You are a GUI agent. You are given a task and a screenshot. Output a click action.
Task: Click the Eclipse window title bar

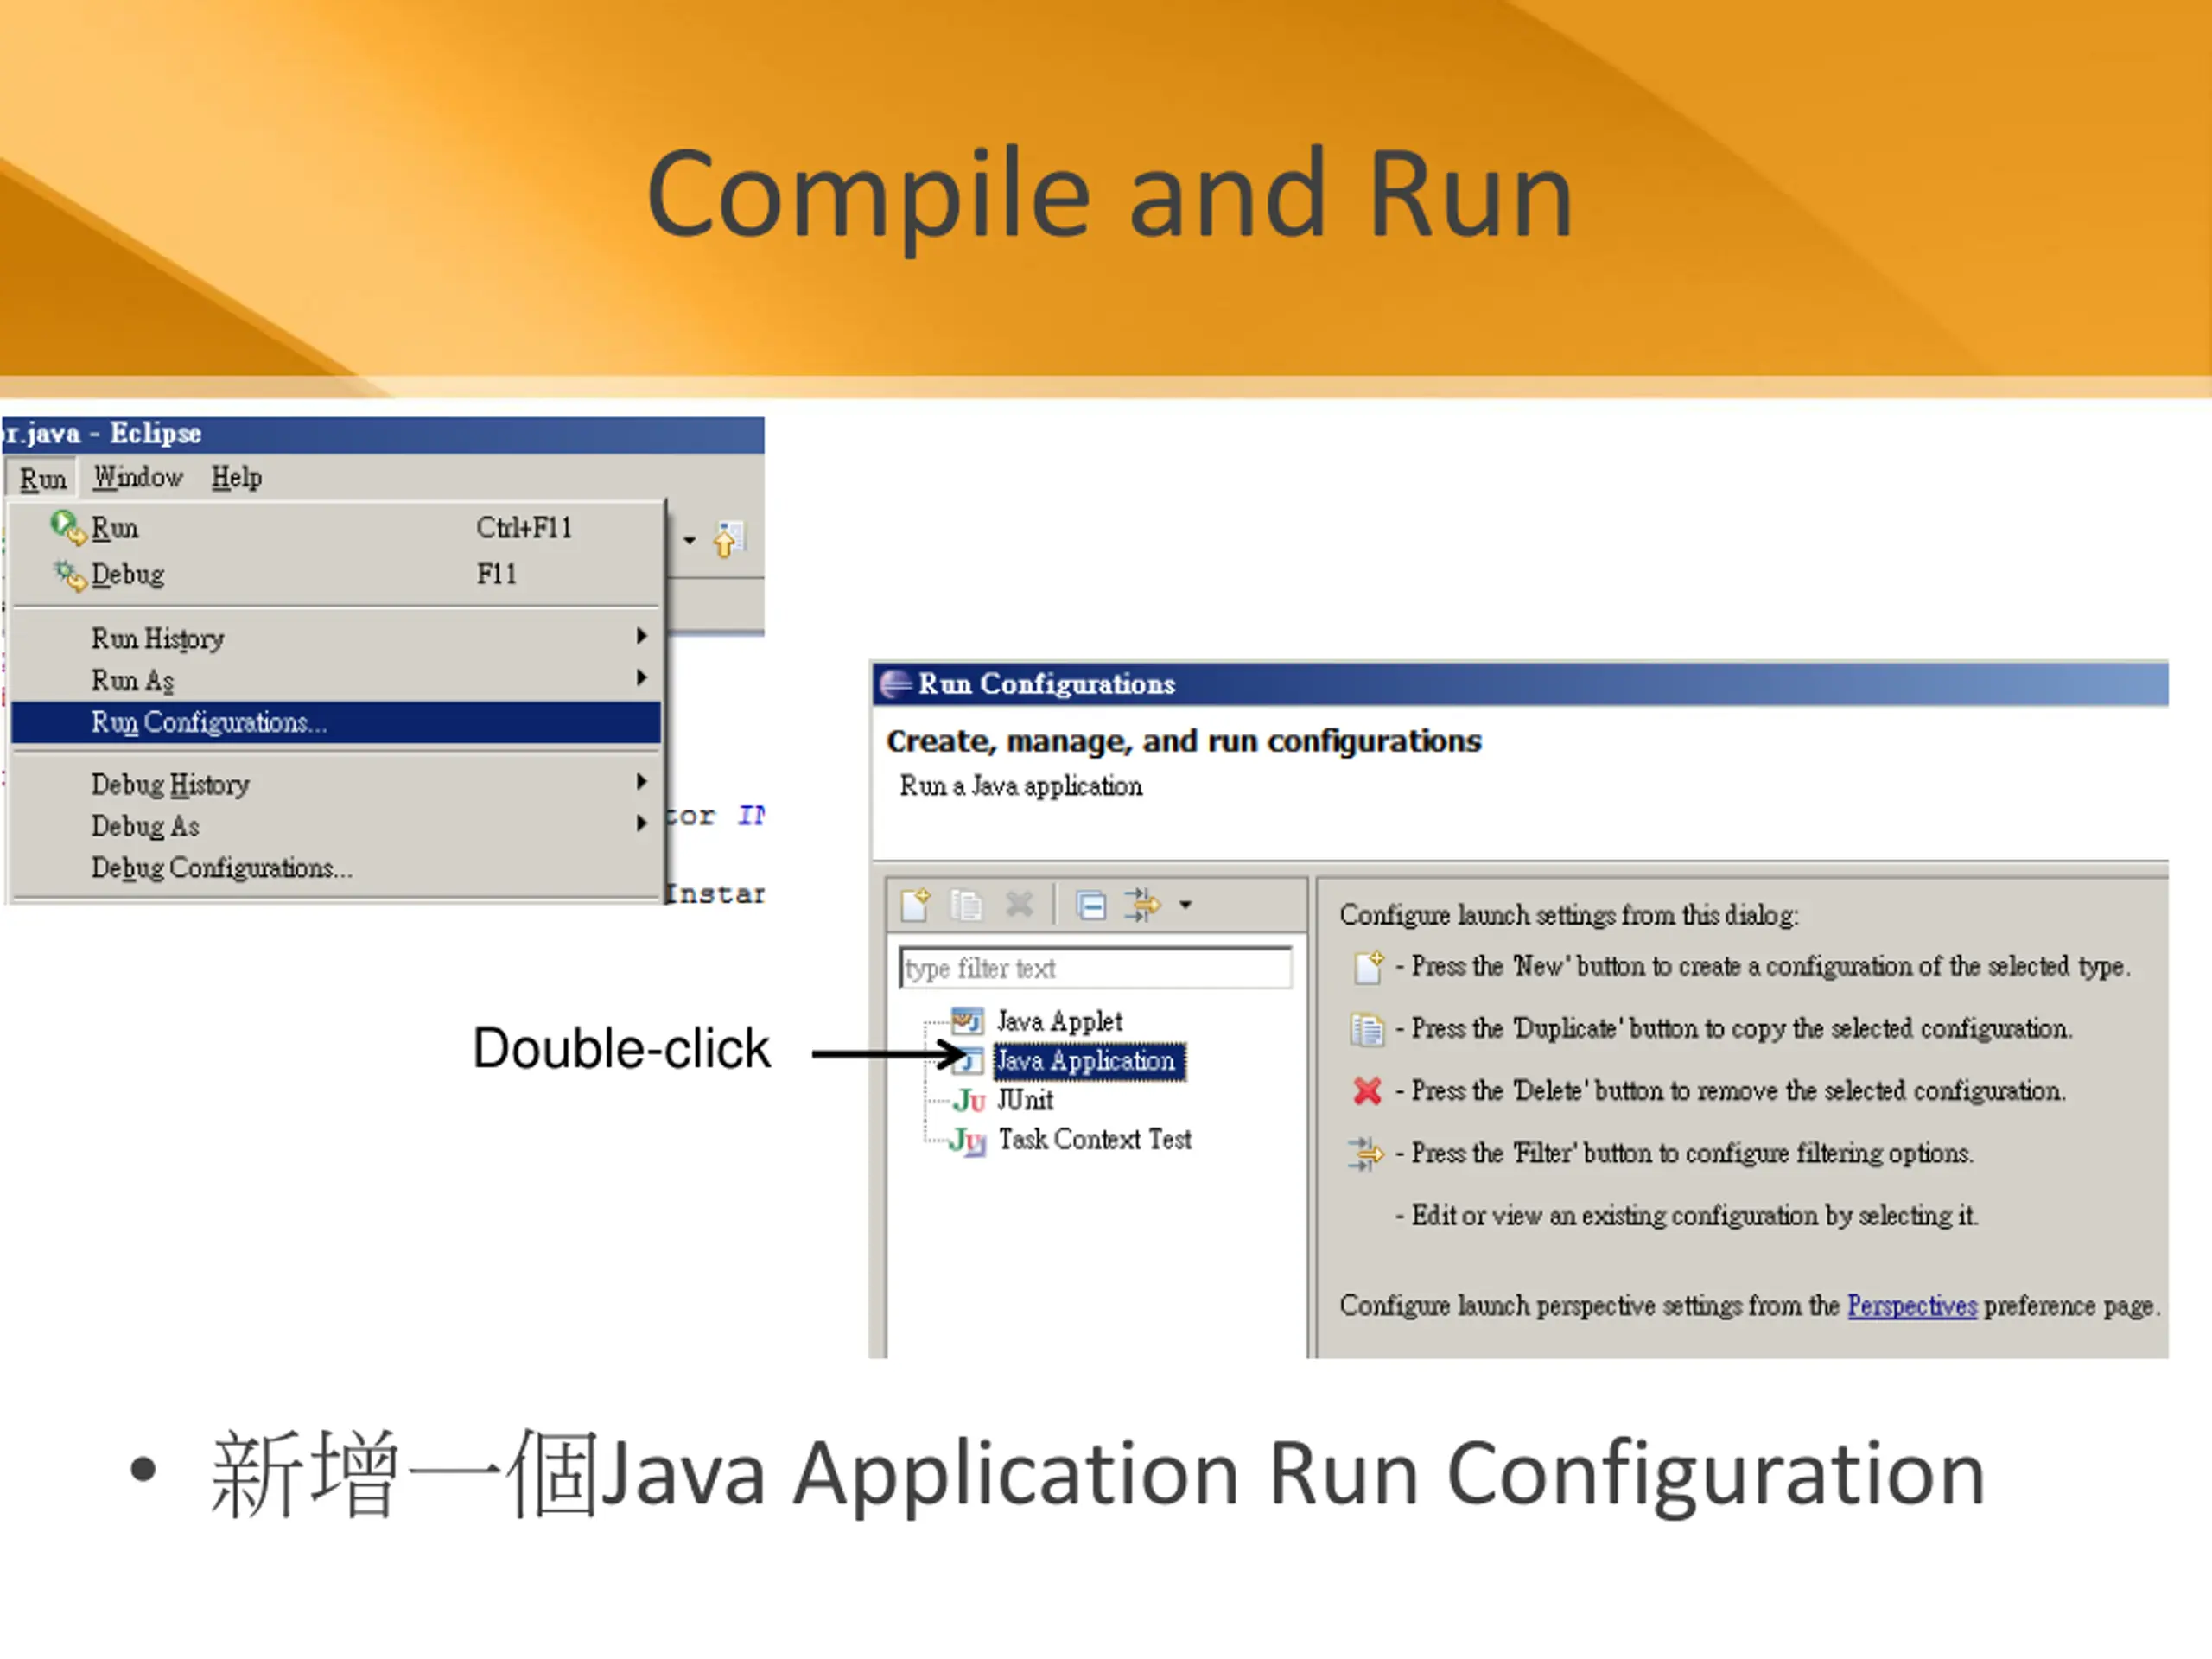tap(383, 434)
